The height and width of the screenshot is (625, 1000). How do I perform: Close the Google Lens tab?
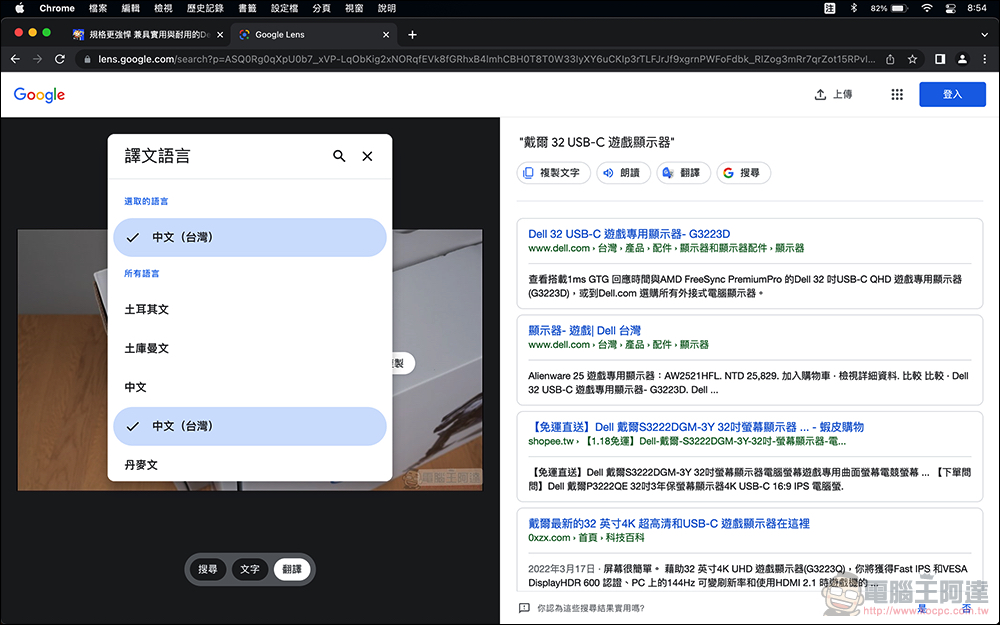(386, 34)
